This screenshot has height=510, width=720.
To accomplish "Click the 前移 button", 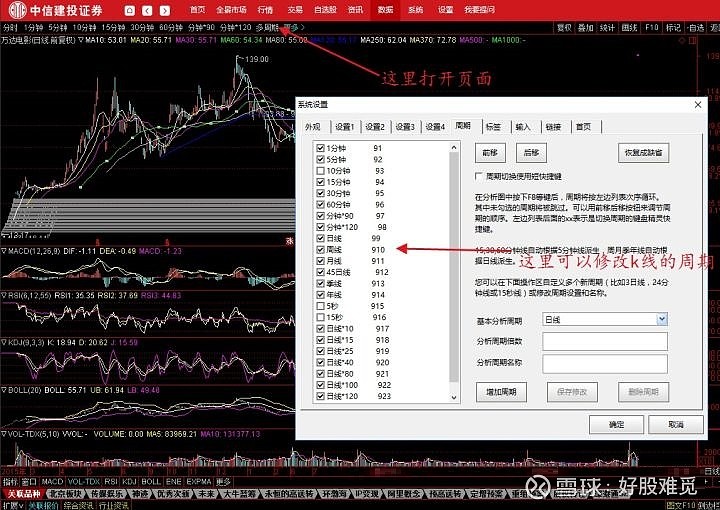I will (490, 152).
